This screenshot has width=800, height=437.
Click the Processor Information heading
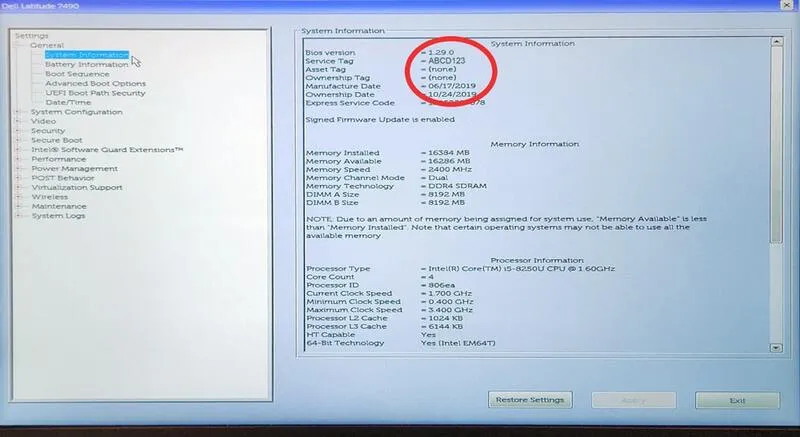(537, 261)
